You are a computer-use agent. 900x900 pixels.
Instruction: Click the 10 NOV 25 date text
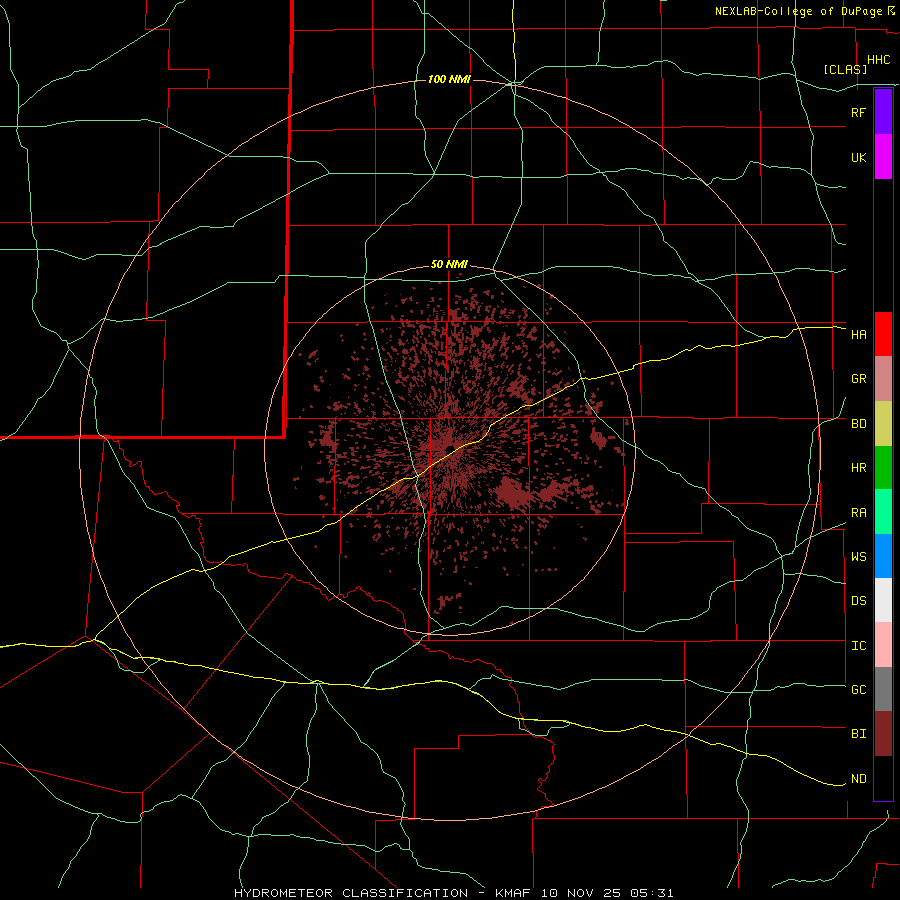point(583,893)
